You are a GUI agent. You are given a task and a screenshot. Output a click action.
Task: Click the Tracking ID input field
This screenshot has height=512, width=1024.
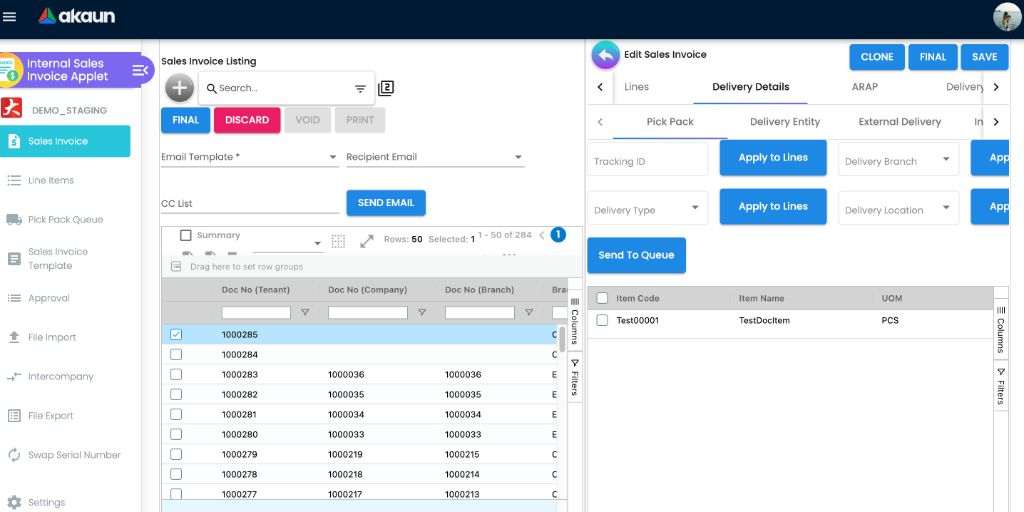point(648,159)
